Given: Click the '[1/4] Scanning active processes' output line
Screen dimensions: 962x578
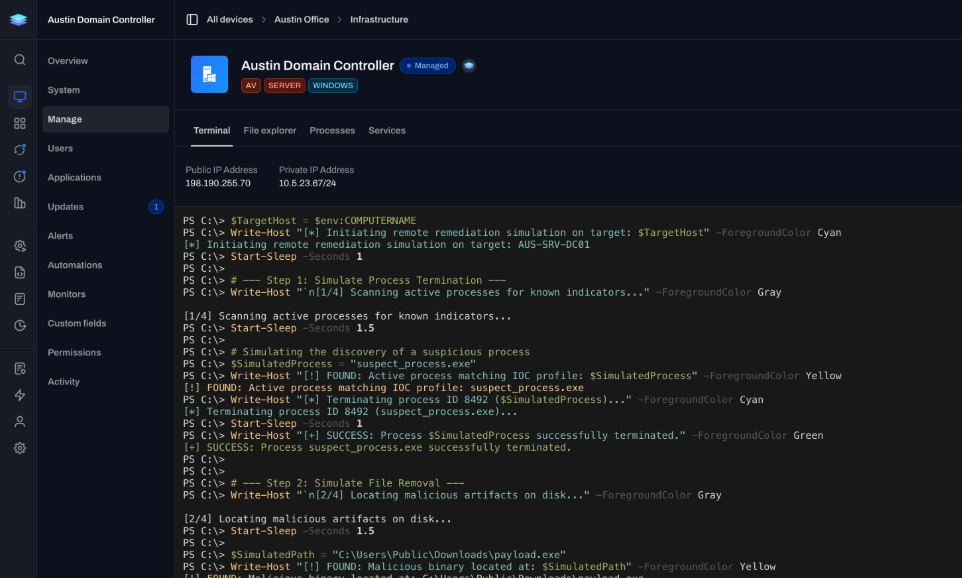Looking at the screenshot, I should [347, 316].
